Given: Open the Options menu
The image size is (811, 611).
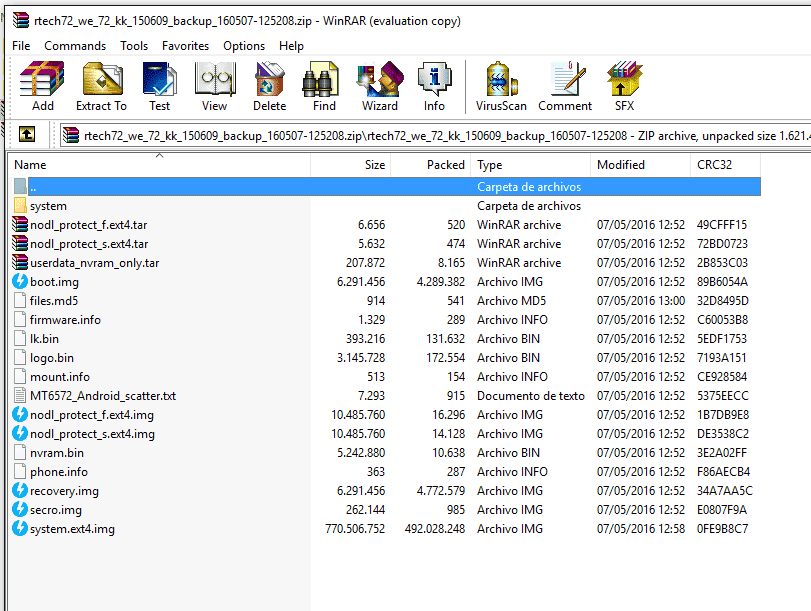Looking at the screenshot, I should coord(244,46).
